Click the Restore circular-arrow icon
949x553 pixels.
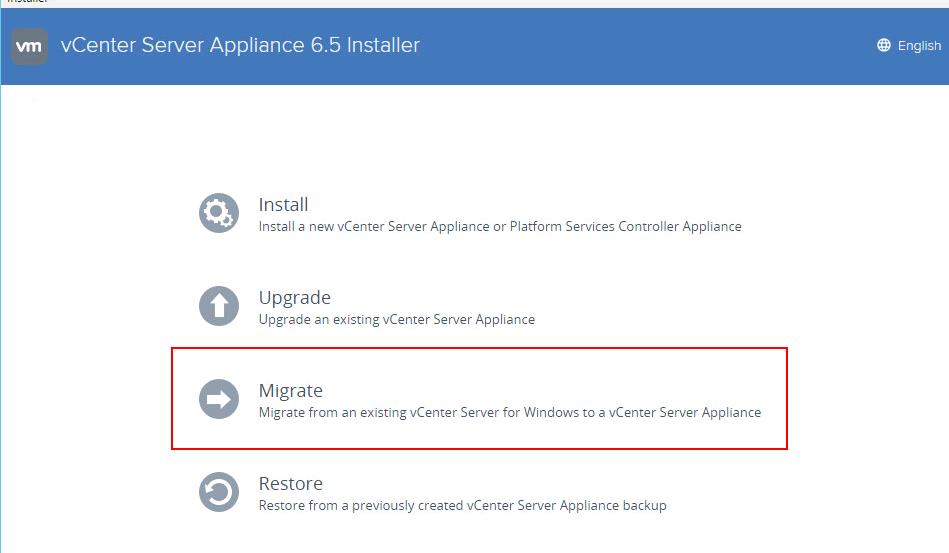pyautogui.click(x=218, y=492)
